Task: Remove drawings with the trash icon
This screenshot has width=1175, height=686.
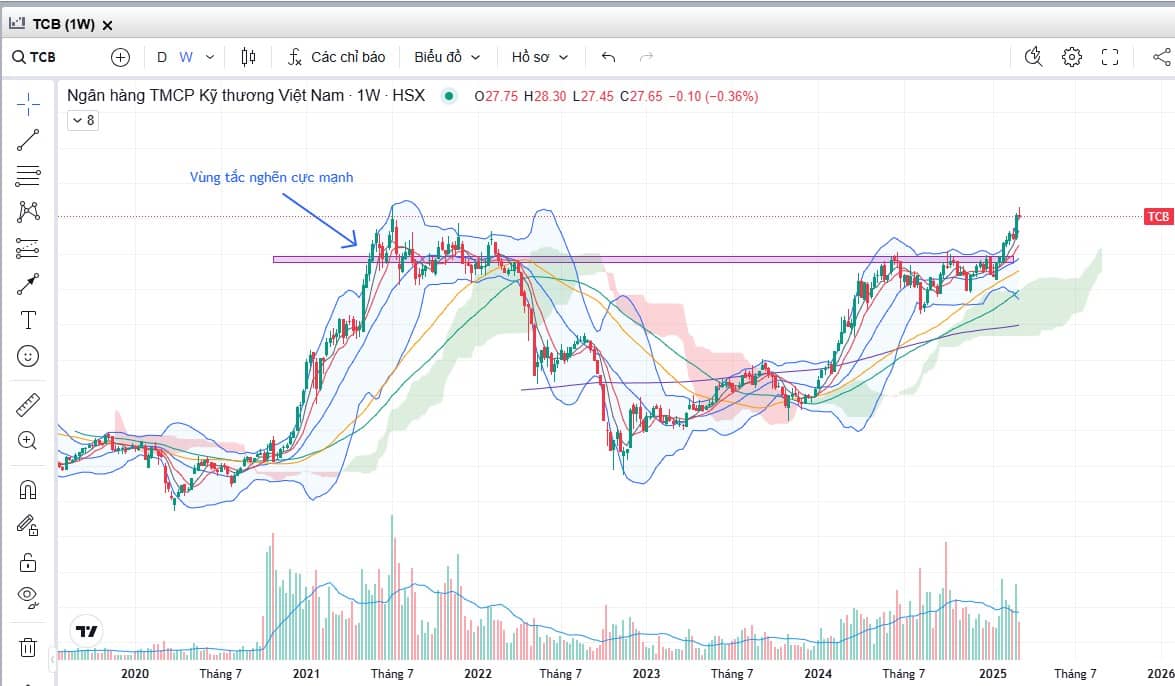Action: [x=28, y=647]
